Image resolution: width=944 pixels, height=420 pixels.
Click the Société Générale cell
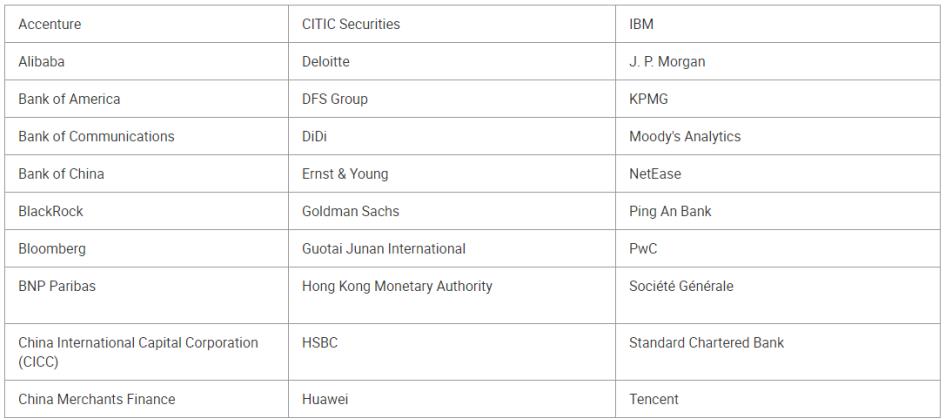(681, 287)
